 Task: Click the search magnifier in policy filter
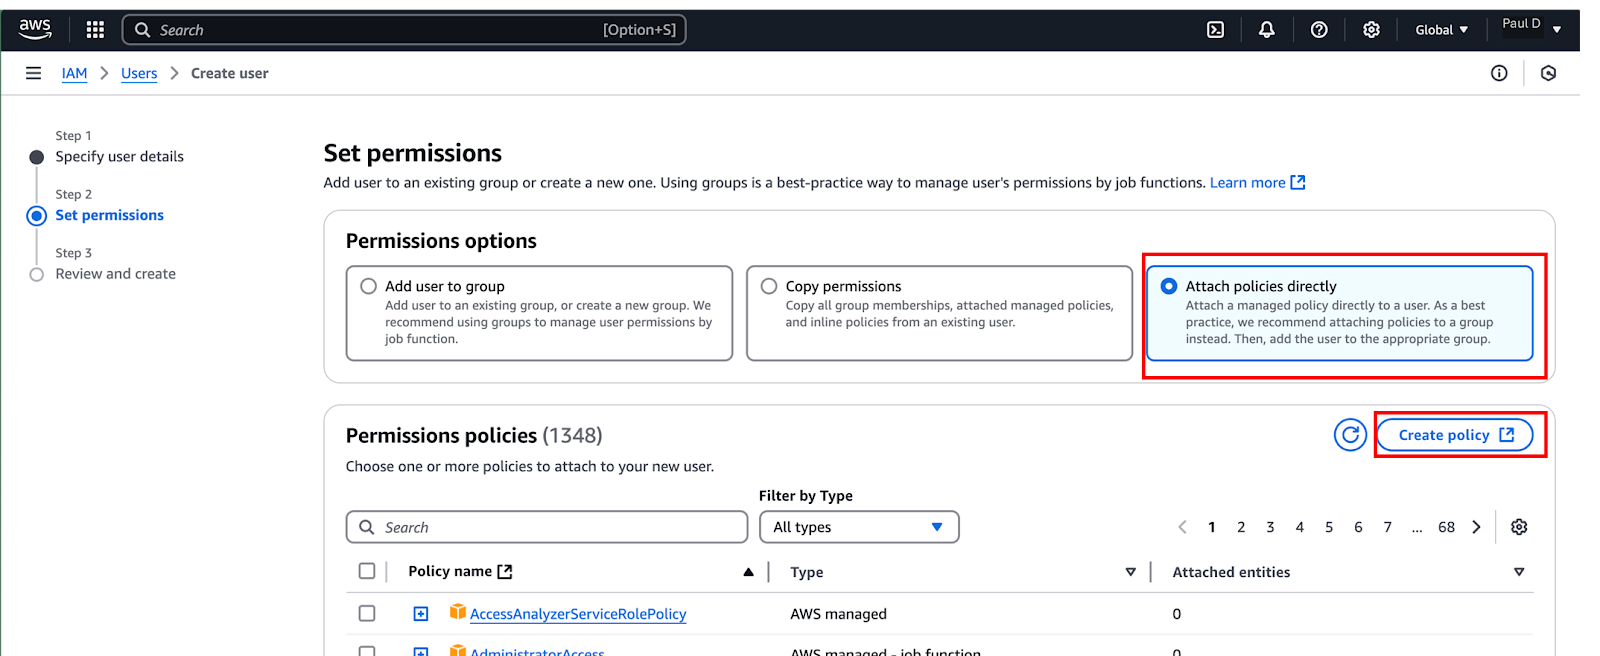coord(367,527)
